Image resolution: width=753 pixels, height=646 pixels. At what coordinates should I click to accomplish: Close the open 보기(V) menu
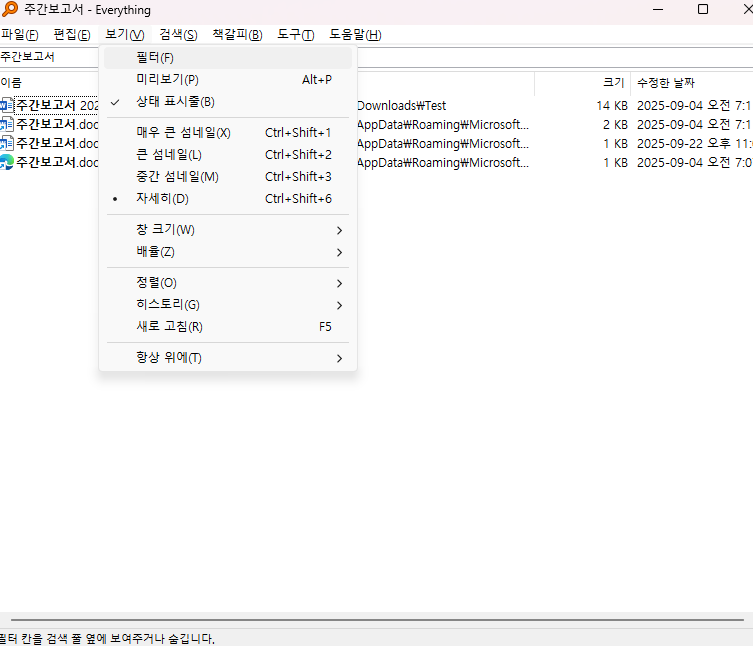tap(125, 35)
